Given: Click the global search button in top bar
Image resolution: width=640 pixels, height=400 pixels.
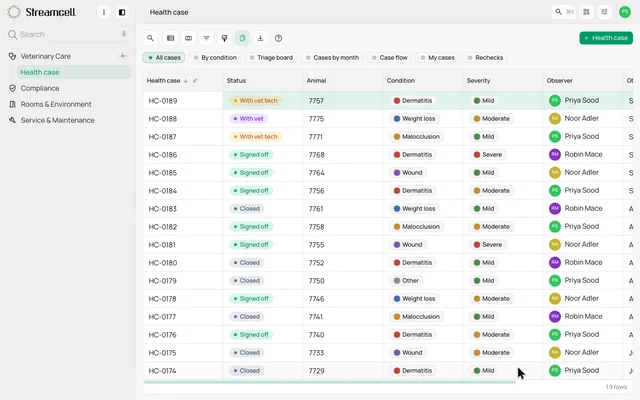Looking at the screenshot, I should (x=564, y=12).
